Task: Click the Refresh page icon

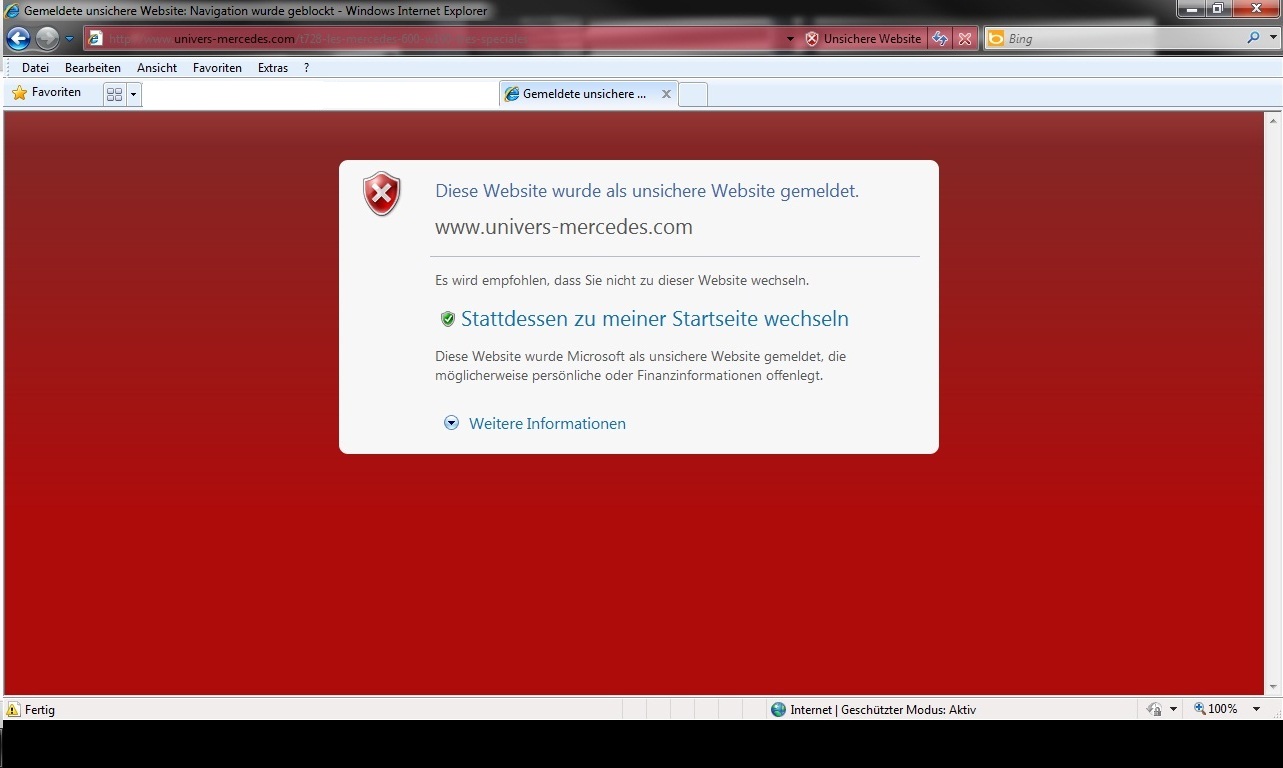Action: [x=940, y=39]
